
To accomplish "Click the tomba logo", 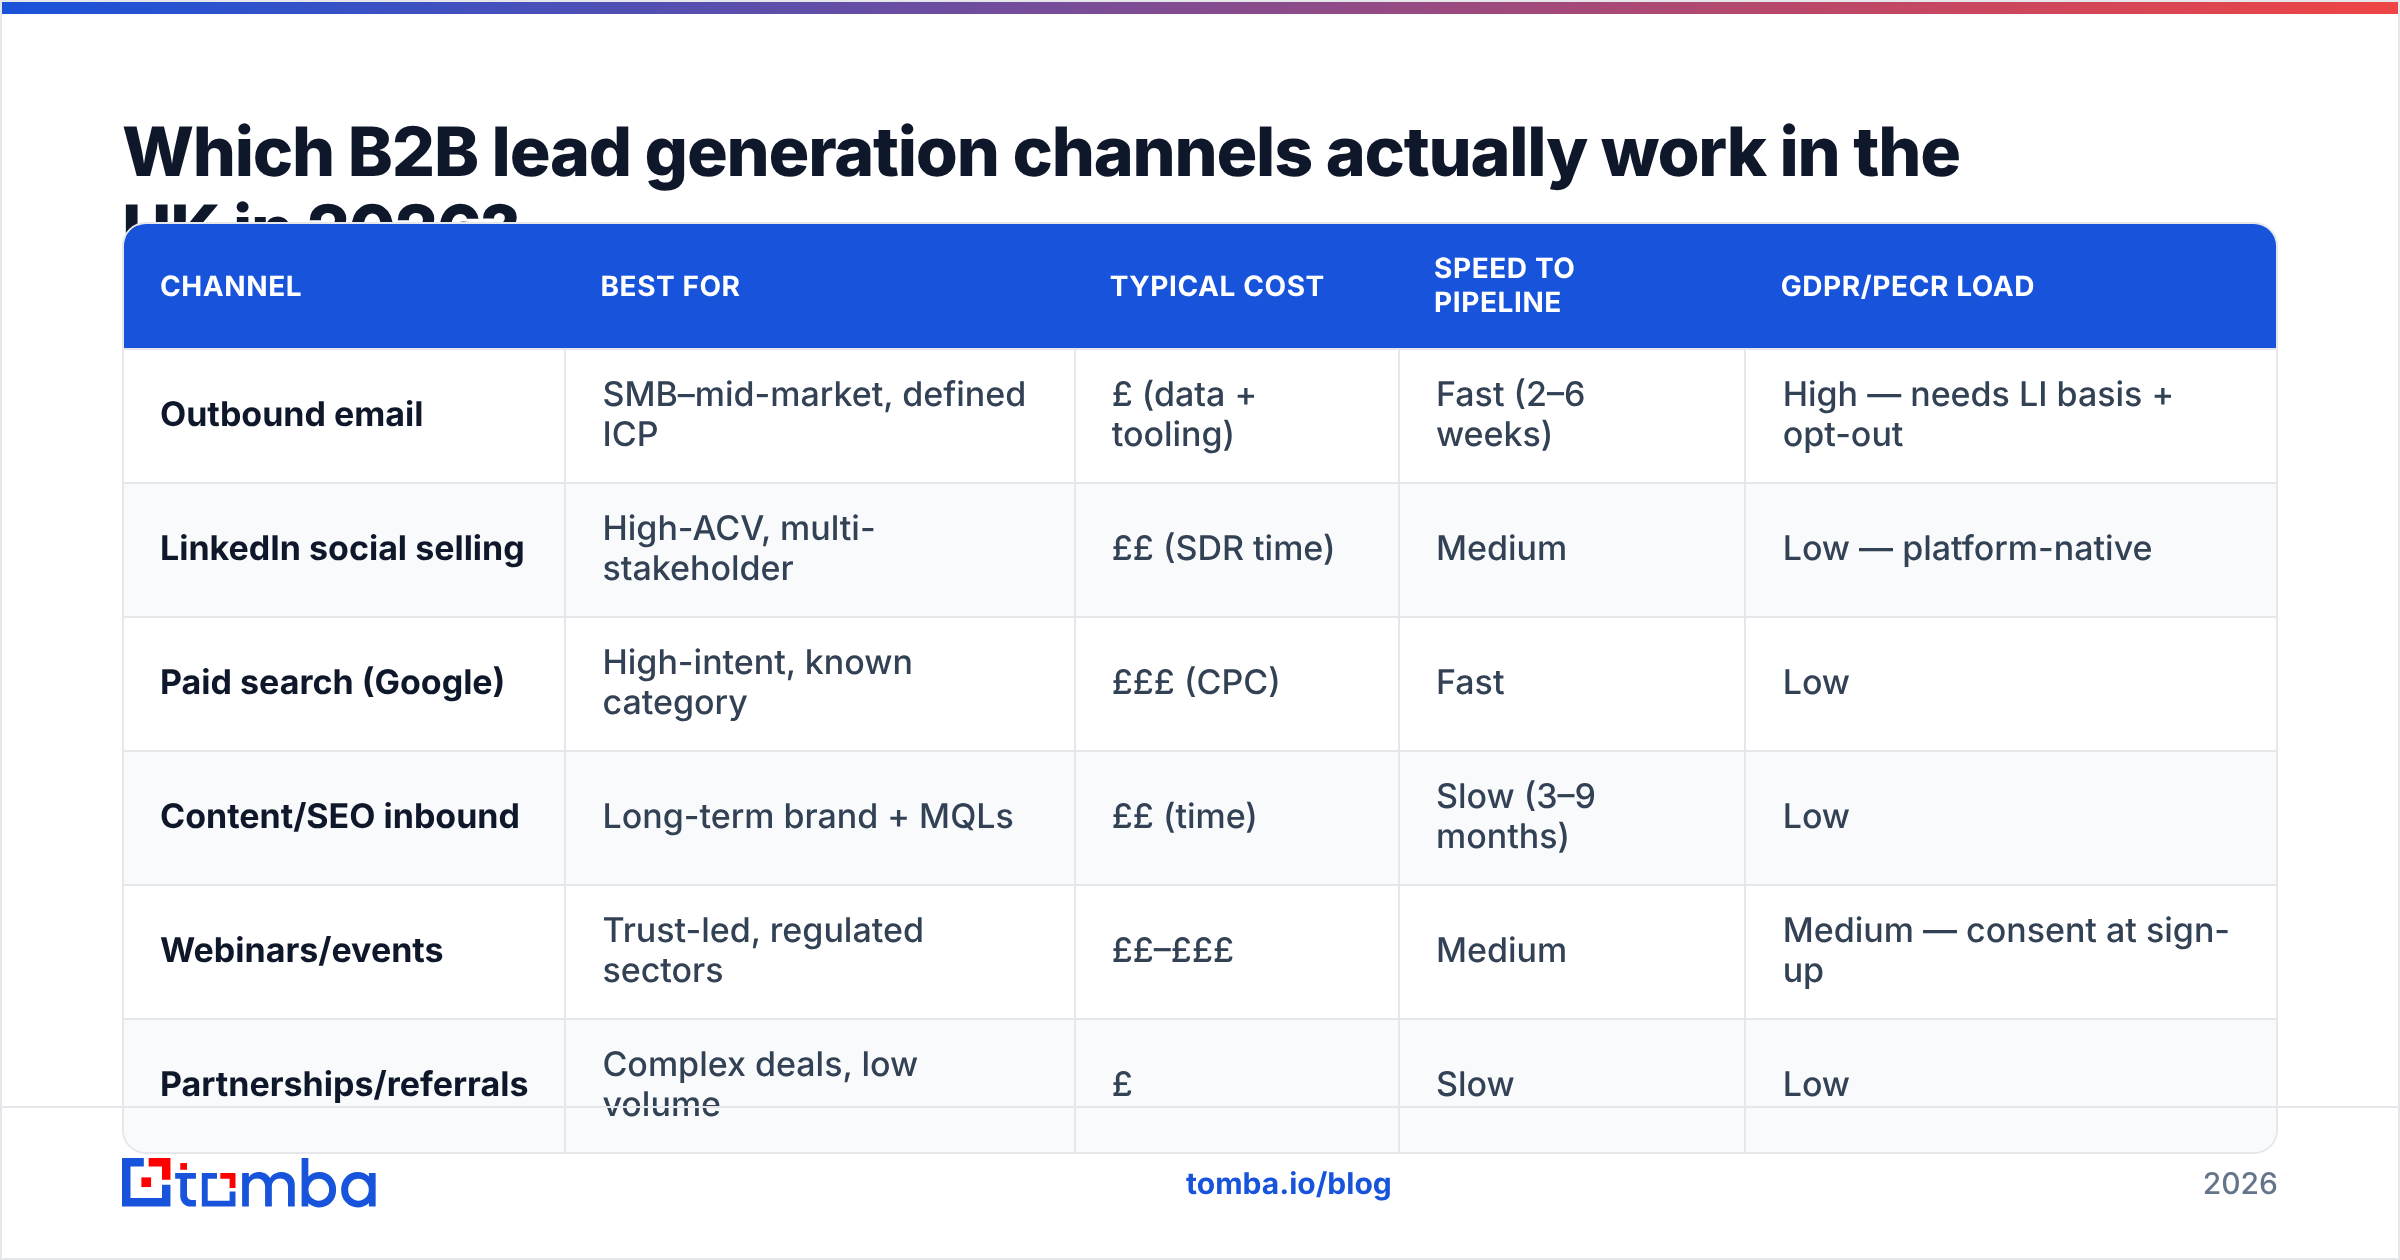I will [x=249, y=1183].
